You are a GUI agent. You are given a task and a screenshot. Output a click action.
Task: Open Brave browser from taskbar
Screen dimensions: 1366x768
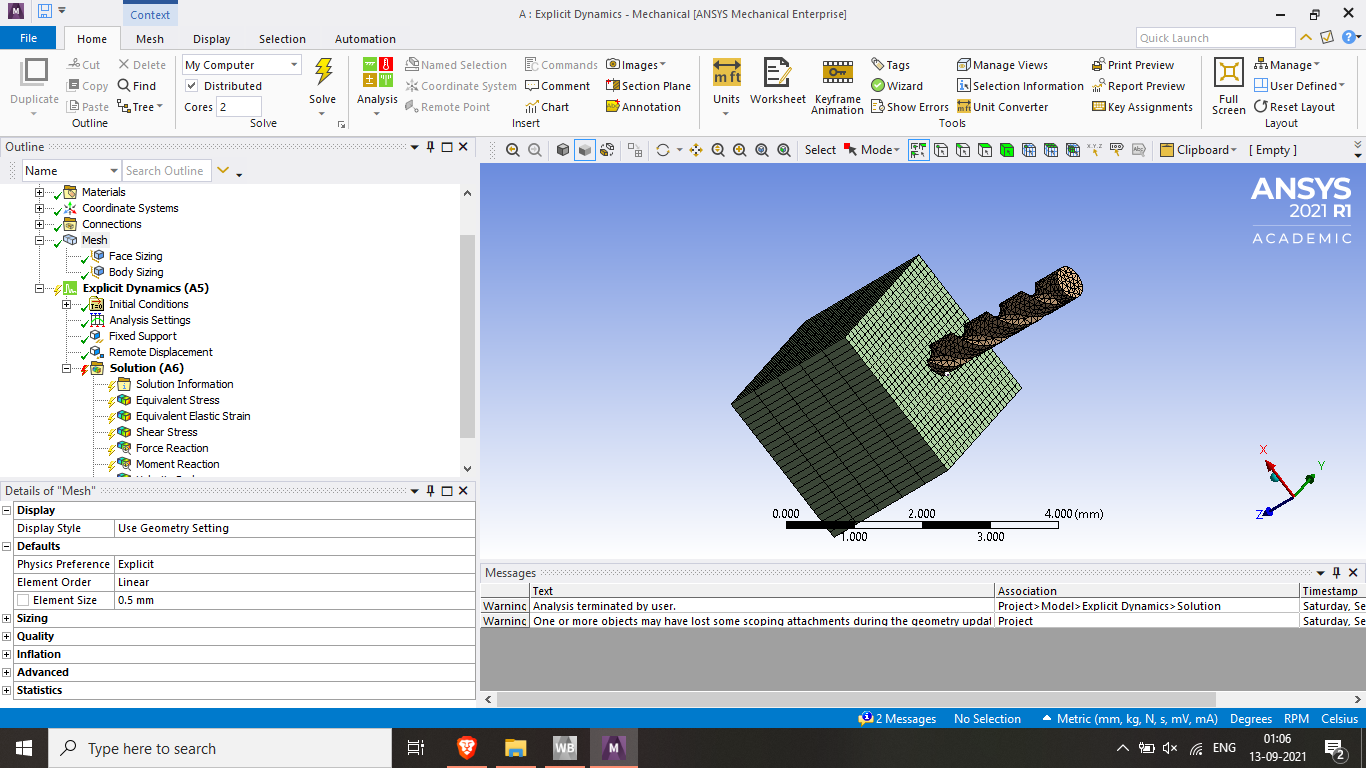click(x=466, y=748)
